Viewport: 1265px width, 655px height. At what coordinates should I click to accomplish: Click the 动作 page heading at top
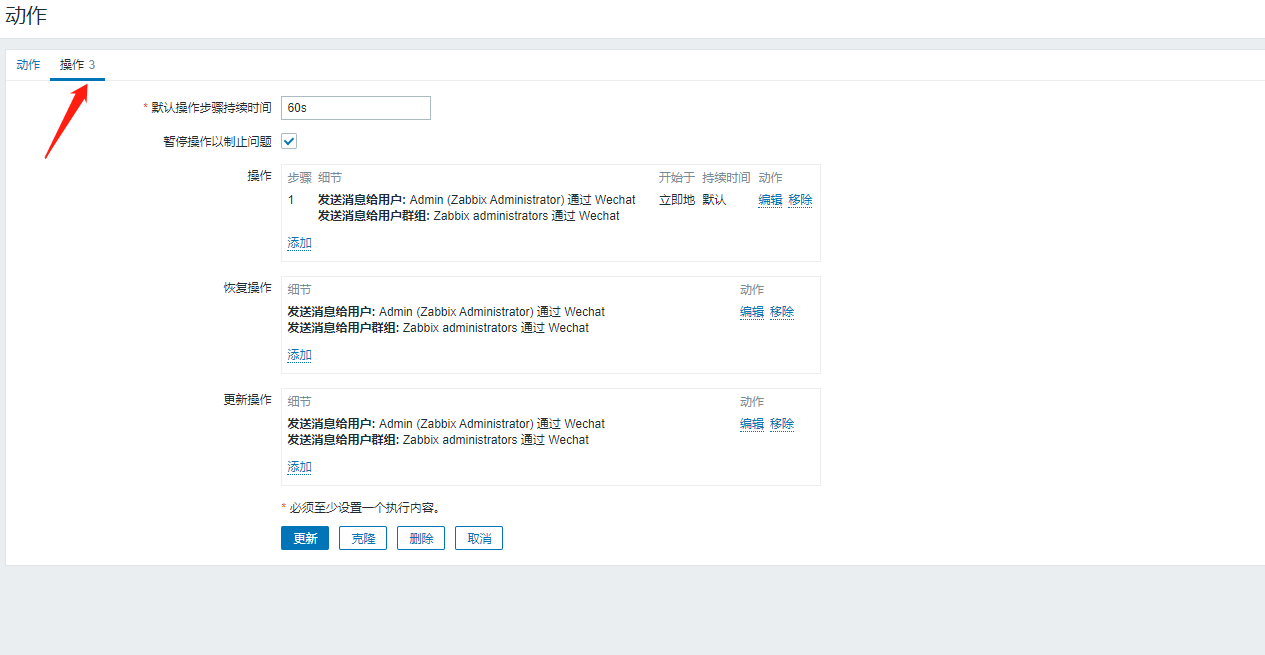point(26,16)
